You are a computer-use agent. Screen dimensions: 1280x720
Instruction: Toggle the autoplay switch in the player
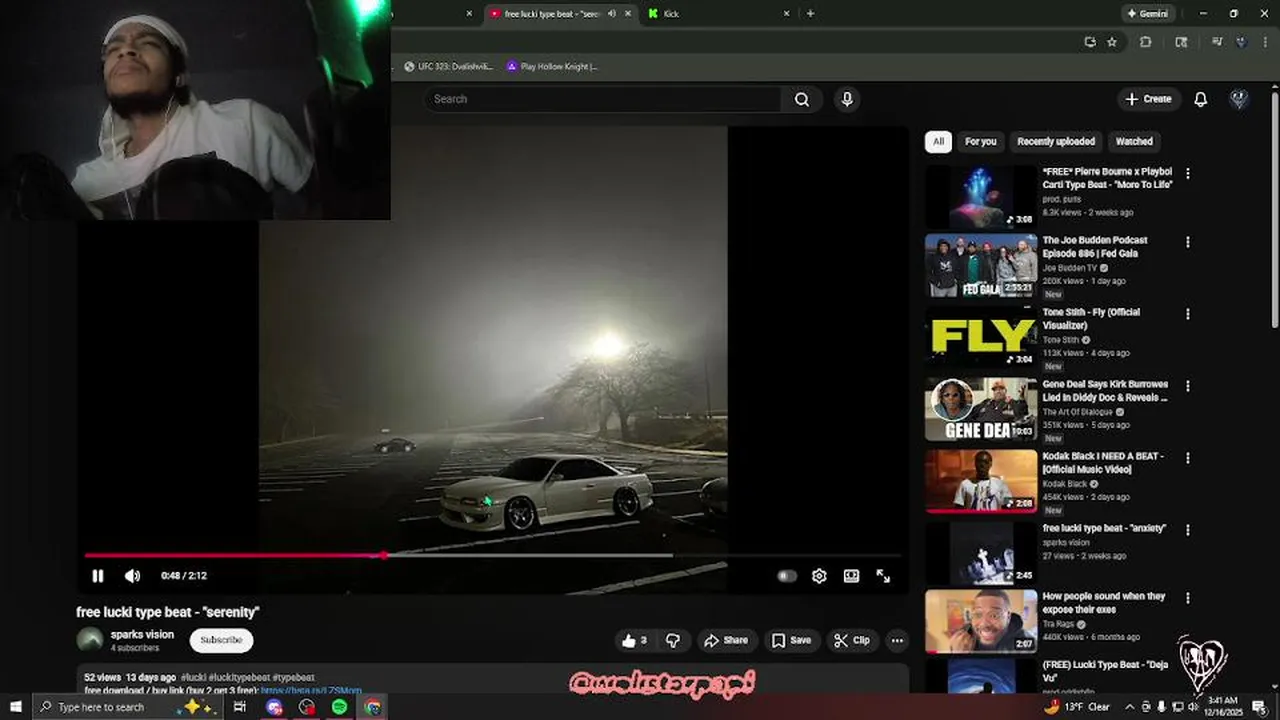click(787, 576)
